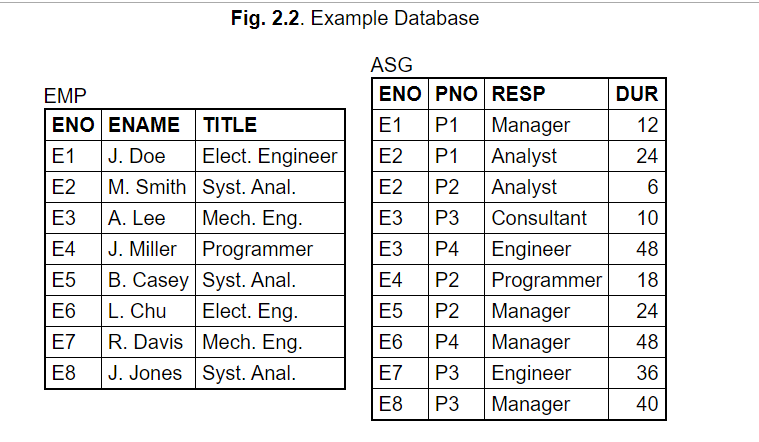Select the Elect. Engineer title cell

point(270,156)
